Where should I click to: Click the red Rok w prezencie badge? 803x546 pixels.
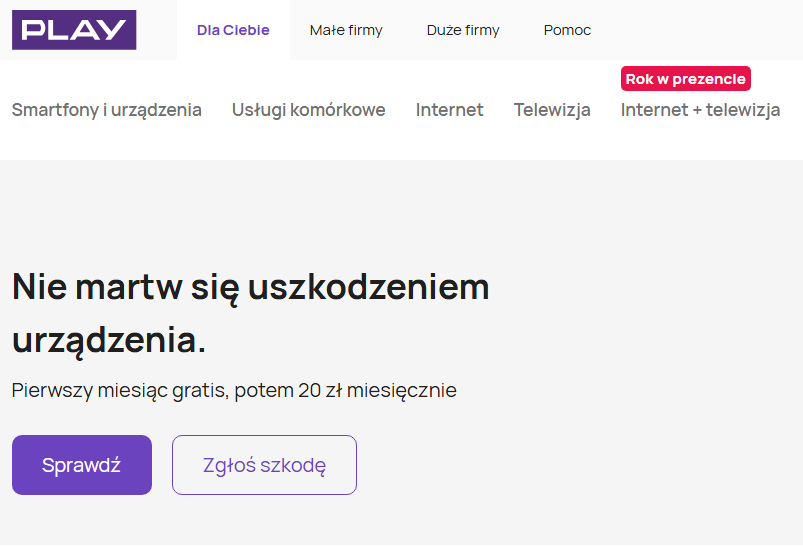coord(685,79)
